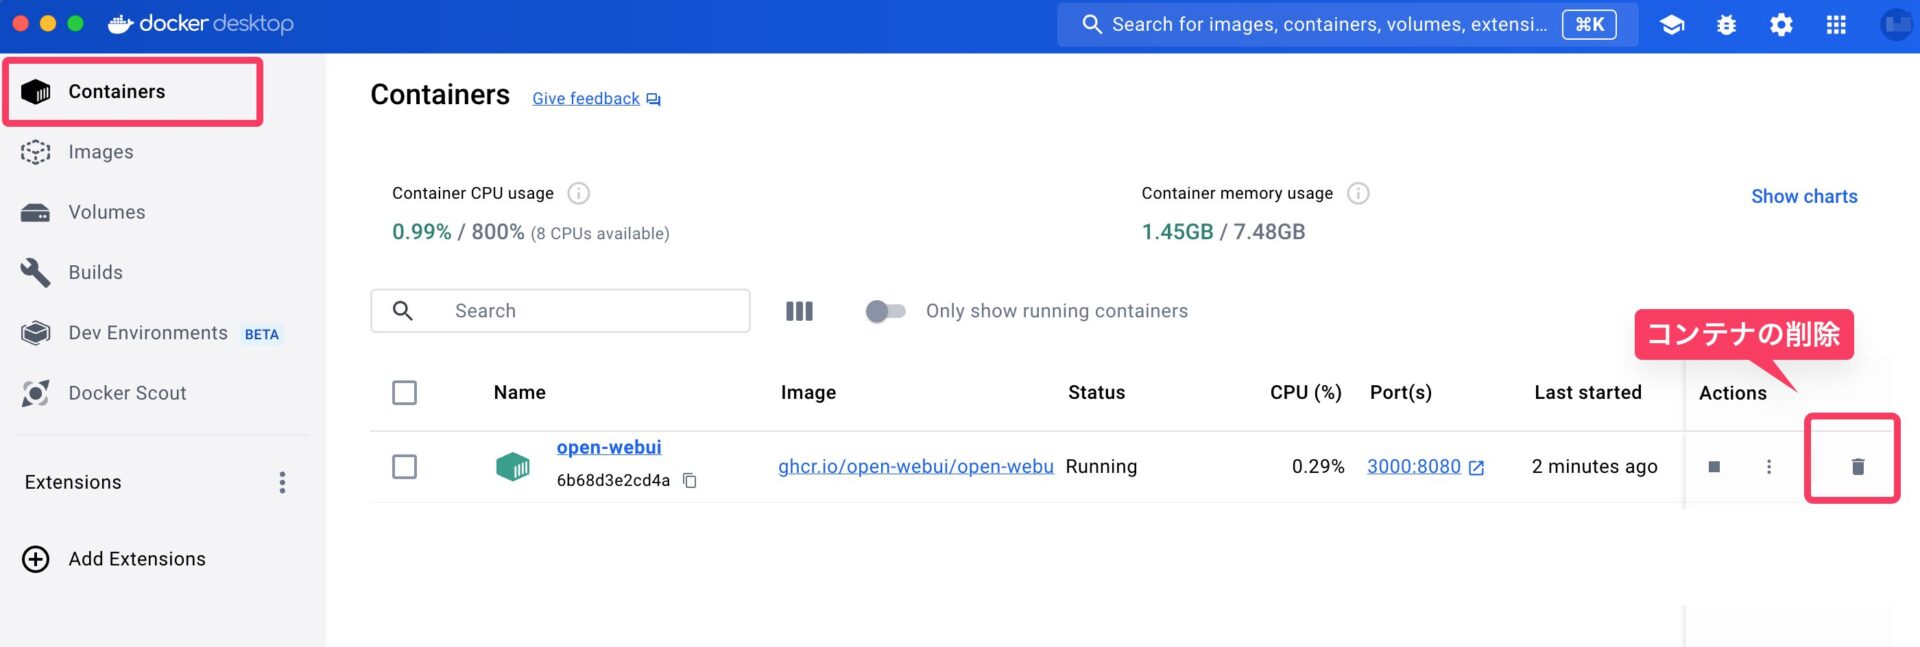Screen dimensions: 1920x647
Task: Click info icon next to Container CPU usage
Action: coord(578,193)
